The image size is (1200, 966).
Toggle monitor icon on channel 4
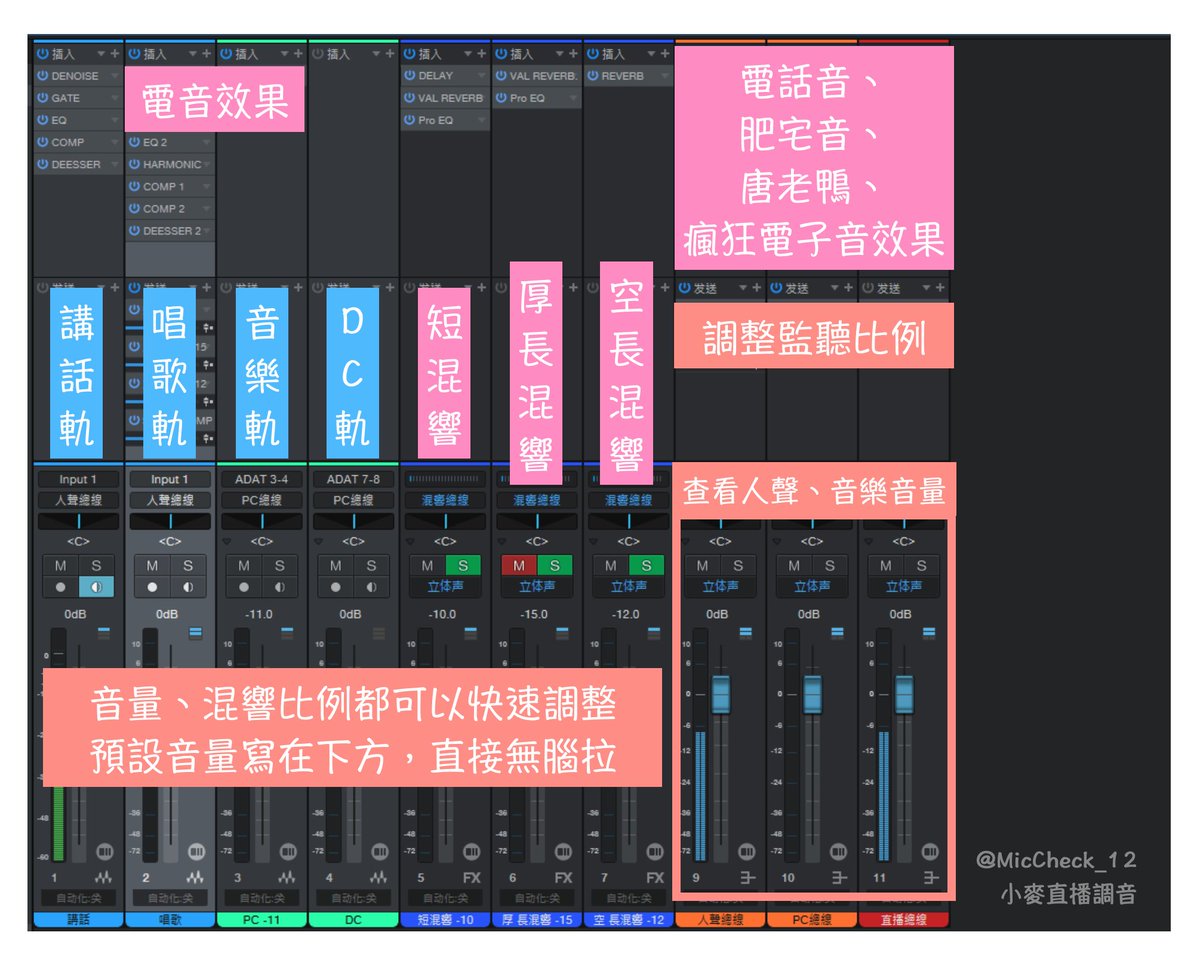click(372, 587)
